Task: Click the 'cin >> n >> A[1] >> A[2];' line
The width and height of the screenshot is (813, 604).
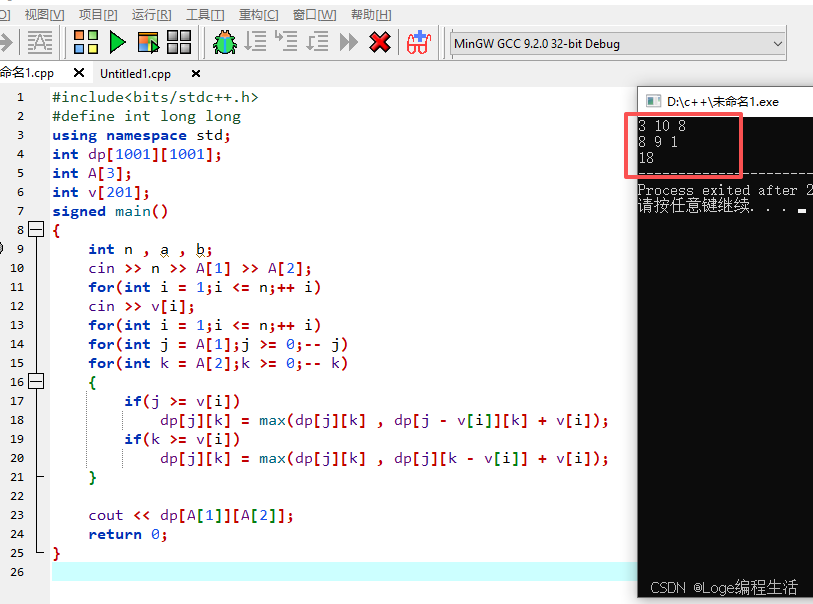Action: point(200,269)
